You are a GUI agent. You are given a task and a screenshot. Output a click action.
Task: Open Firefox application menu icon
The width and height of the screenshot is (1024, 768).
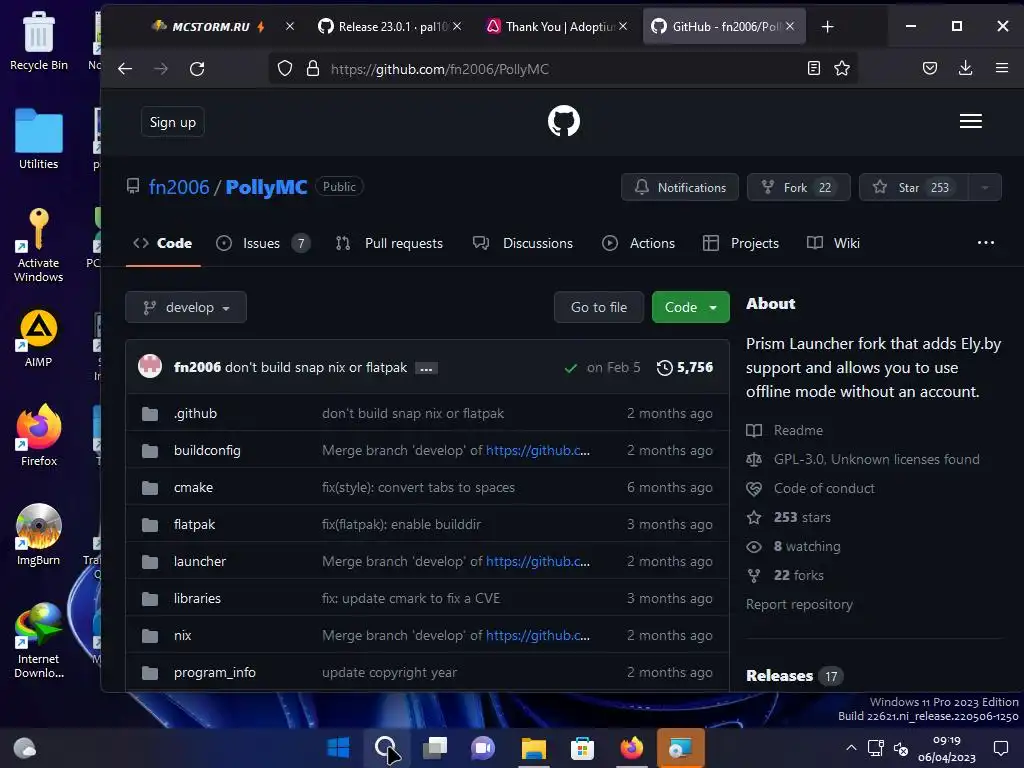1002,68
